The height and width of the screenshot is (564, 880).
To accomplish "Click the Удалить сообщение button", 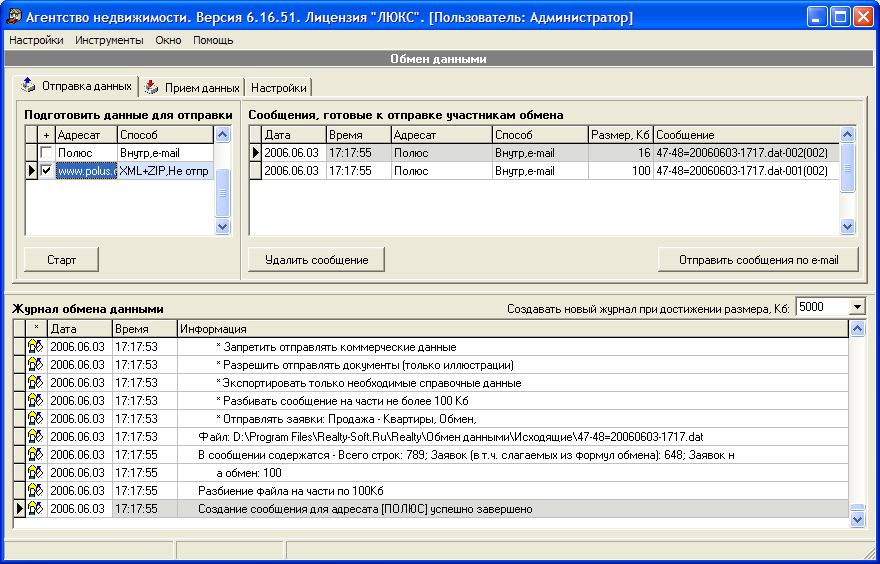I will tap(317, 260).
